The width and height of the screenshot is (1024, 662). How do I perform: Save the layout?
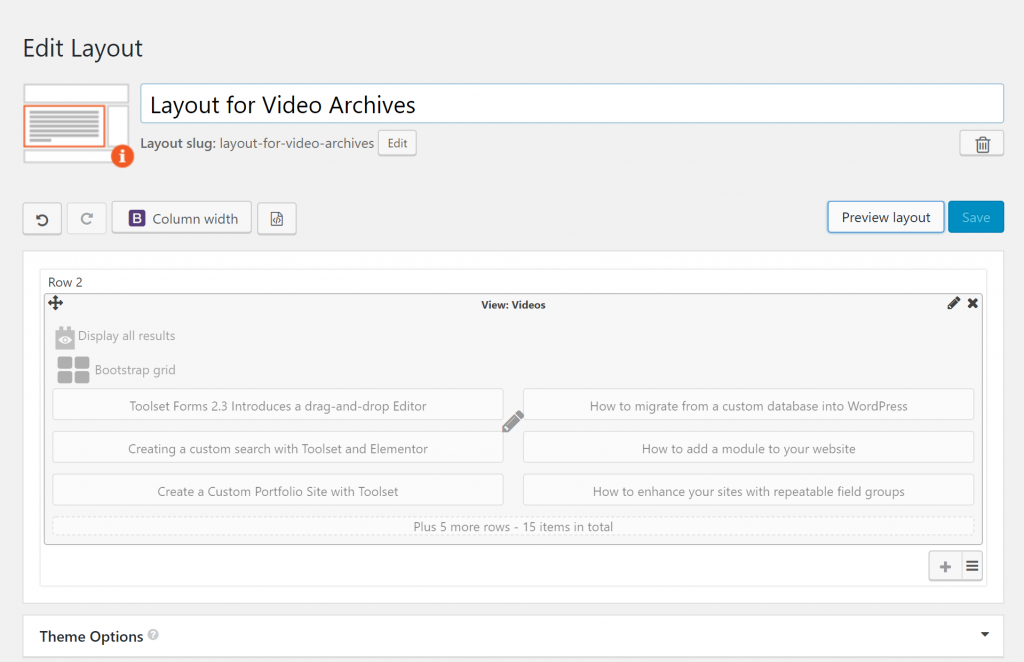coord(976,217)
